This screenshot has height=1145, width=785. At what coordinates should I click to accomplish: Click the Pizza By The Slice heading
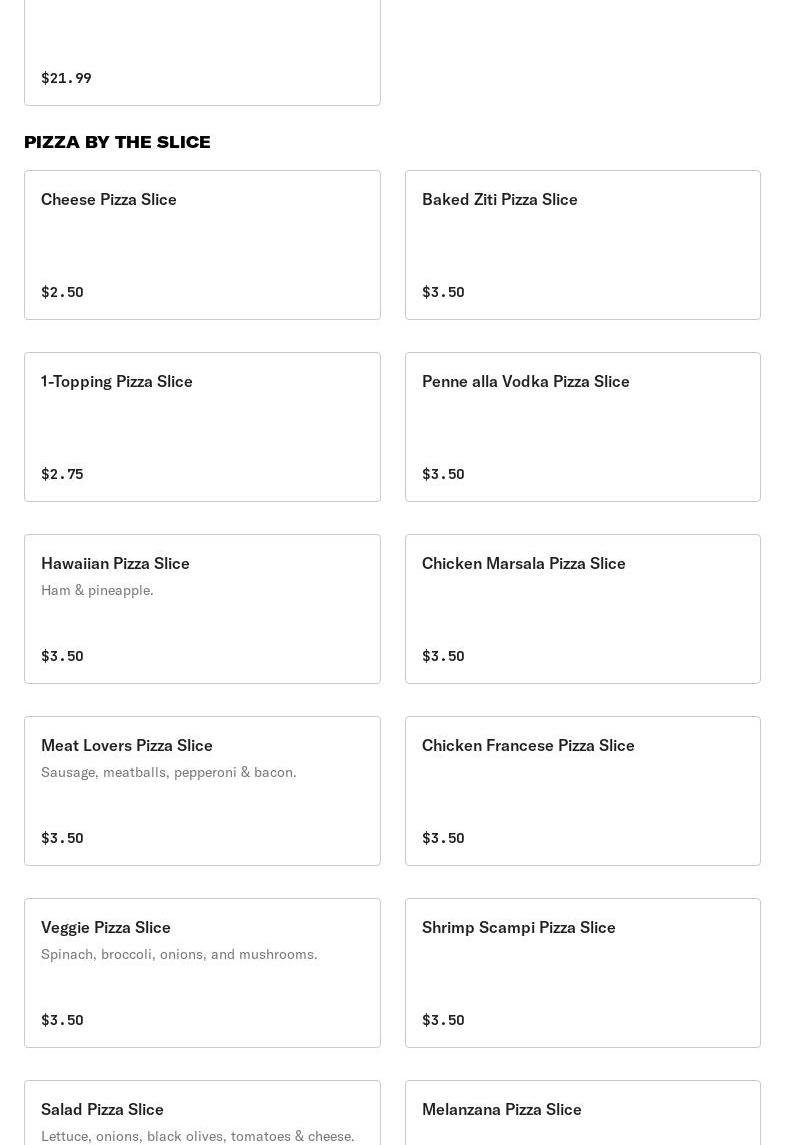click(x=117, y=142)
